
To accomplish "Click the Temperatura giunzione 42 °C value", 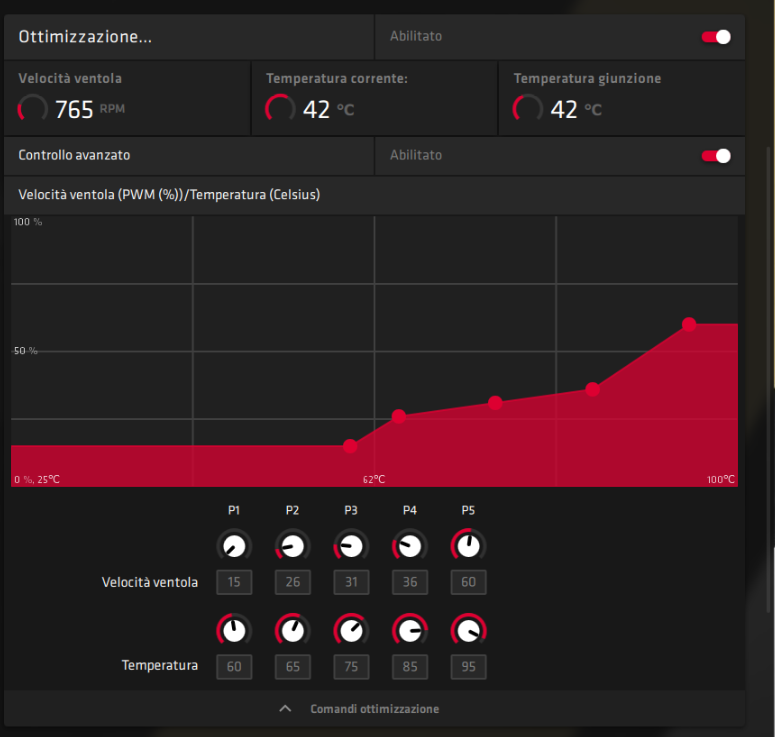I will pos(576,109).
